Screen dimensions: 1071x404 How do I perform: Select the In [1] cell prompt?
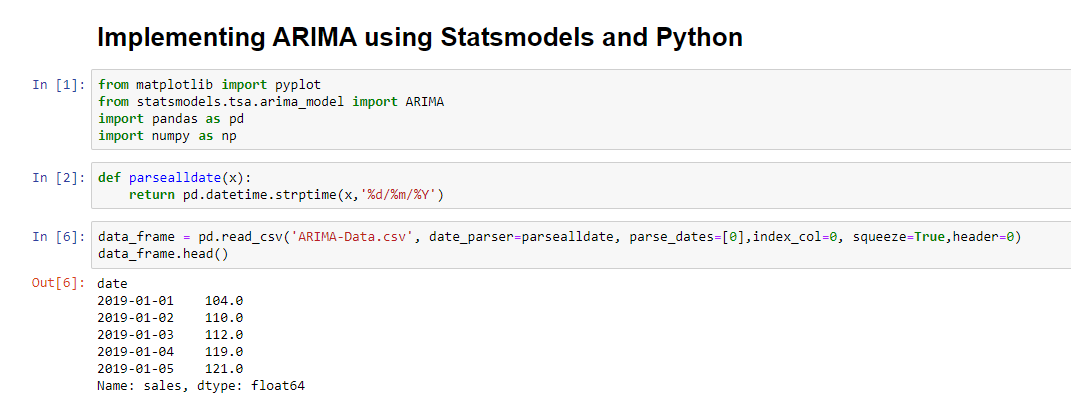(59, 85)
